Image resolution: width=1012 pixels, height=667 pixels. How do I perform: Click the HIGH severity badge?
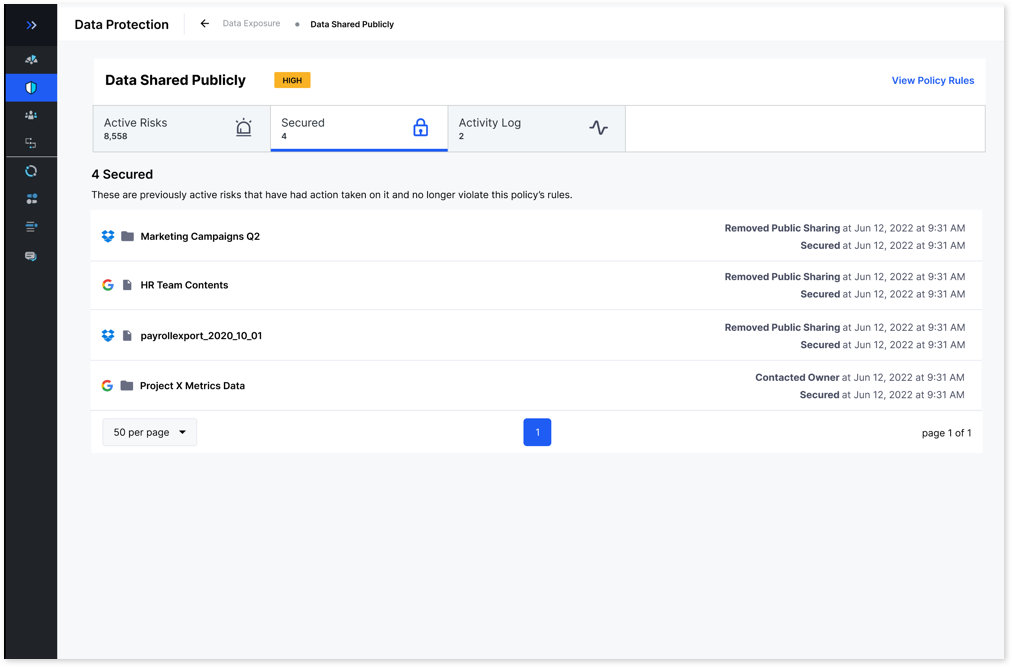pyautogui.click(x=292, y=80)
